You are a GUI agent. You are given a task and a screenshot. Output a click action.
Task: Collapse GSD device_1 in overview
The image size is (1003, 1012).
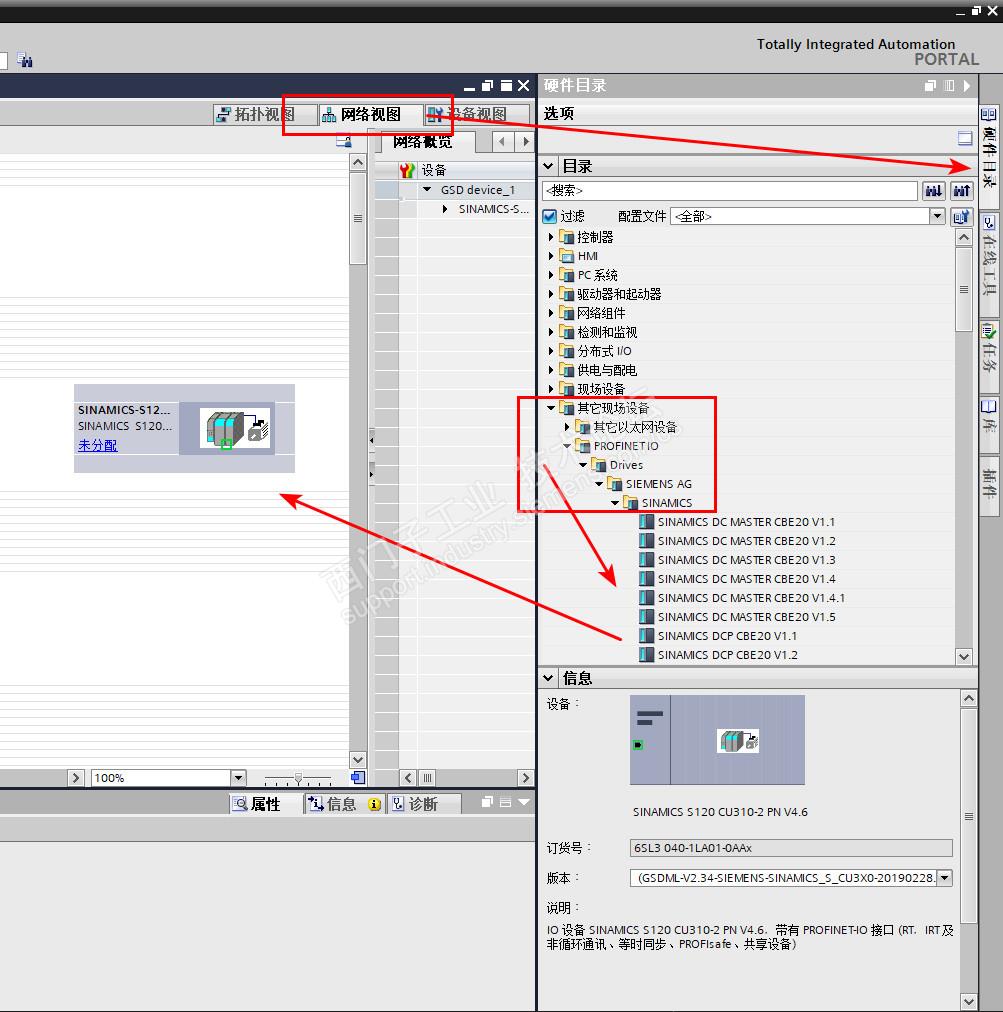click(427, 190)
